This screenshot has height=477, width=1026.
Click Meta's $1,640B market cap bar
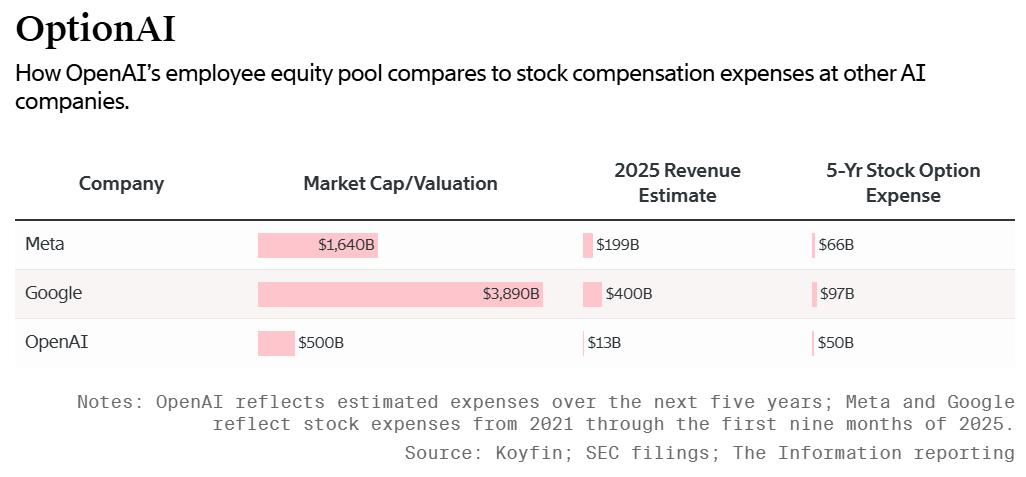(318, 245)
